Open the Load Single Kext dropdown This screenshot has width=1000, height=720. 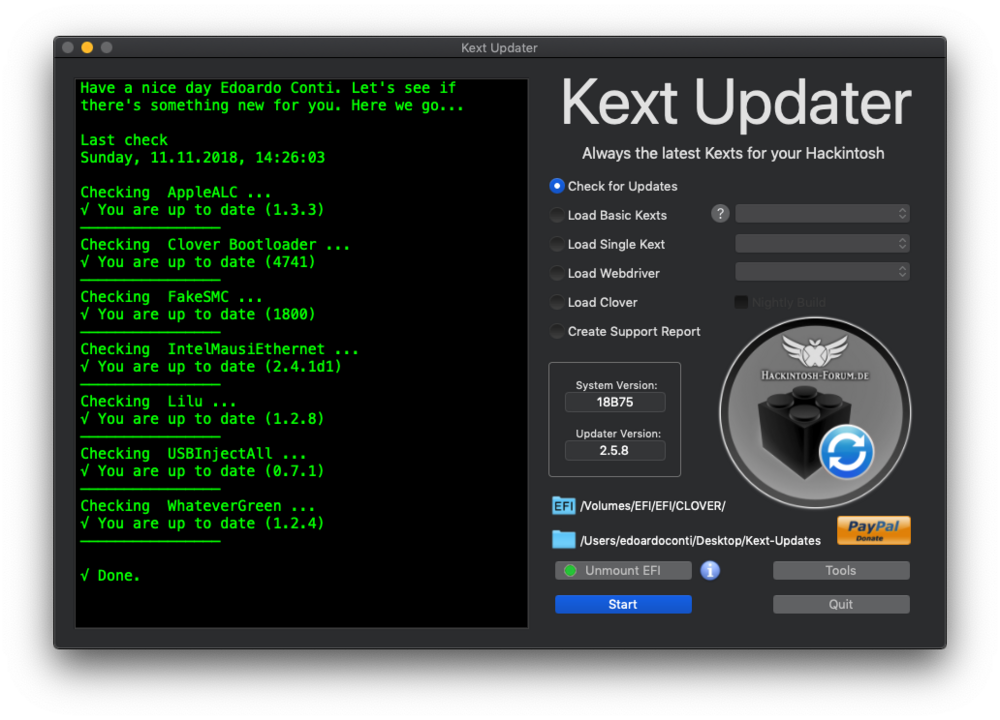point(822,244)
